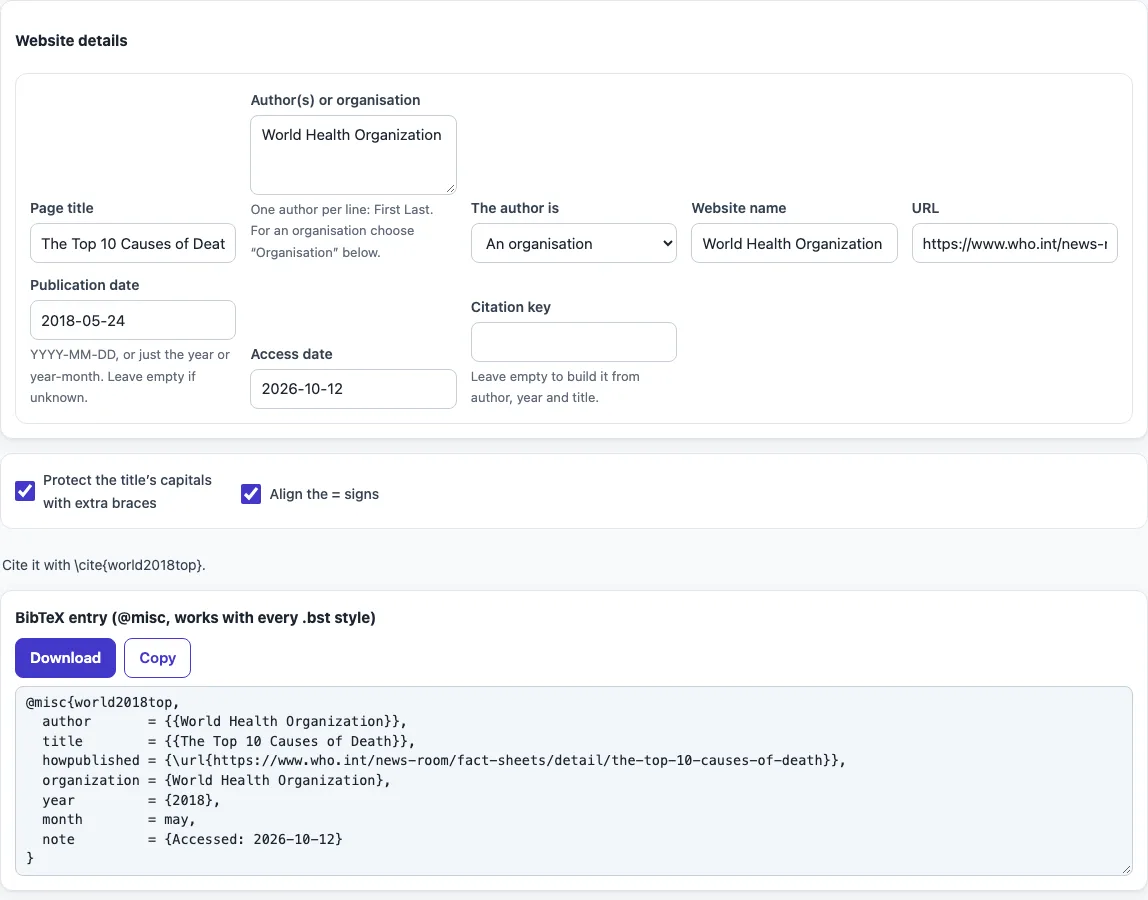Click the 'The author is' label
This screenshot has height=900, width=1148.
point(515,209)
